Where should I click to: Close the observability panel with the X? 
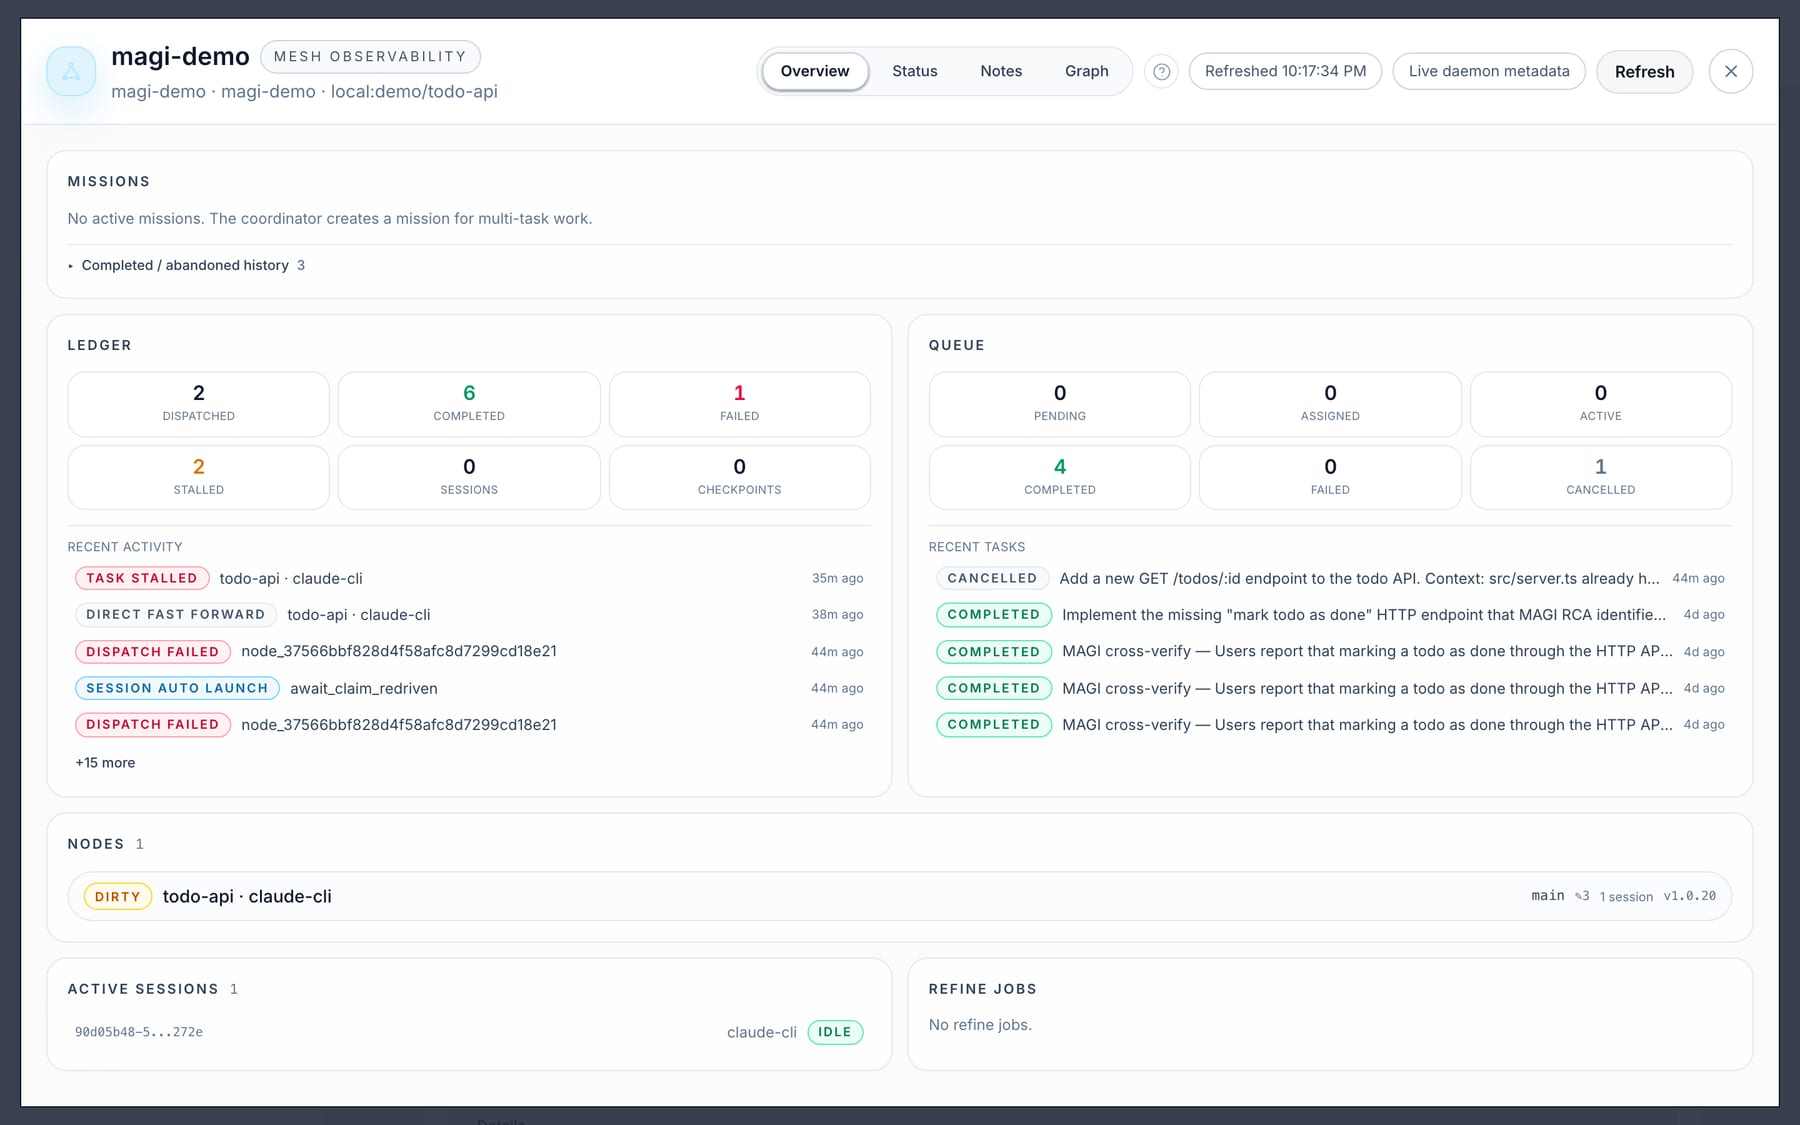(1731, 72)
